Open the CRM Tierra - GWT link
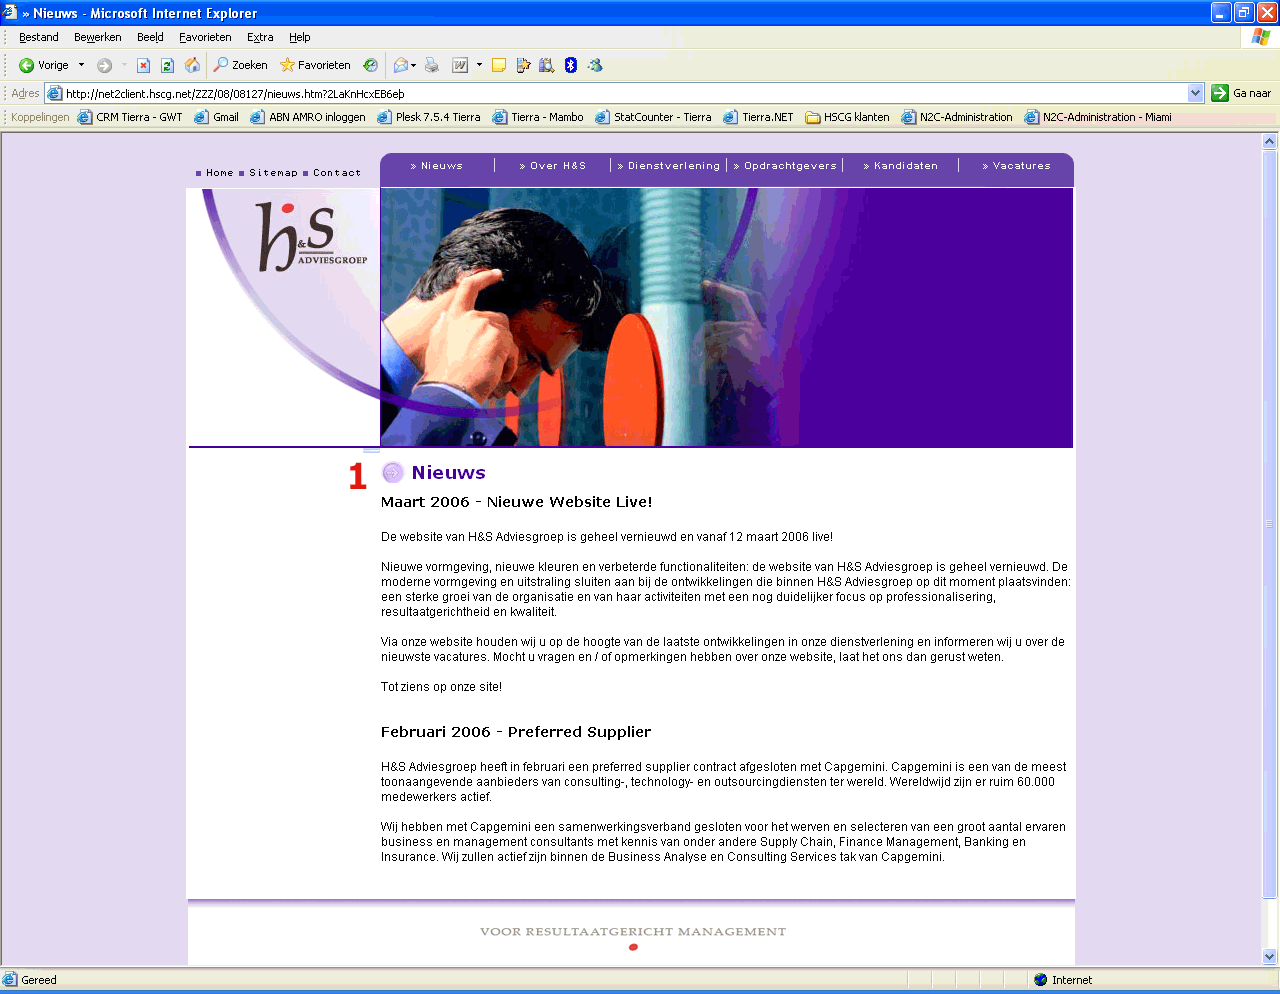 tap(130, 117)
